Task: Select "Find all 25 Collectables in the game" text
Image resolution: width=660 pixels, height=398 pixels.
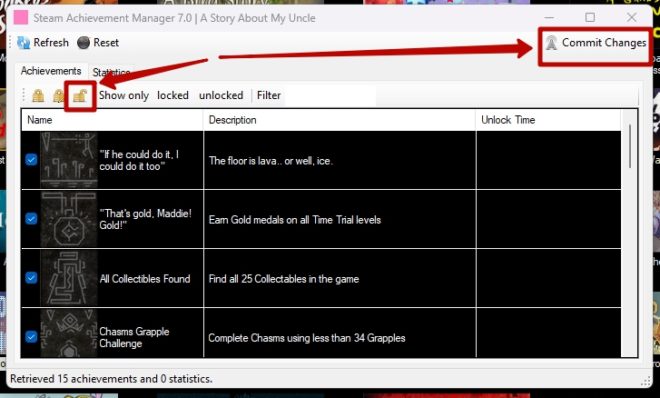Action: point(284,279)
